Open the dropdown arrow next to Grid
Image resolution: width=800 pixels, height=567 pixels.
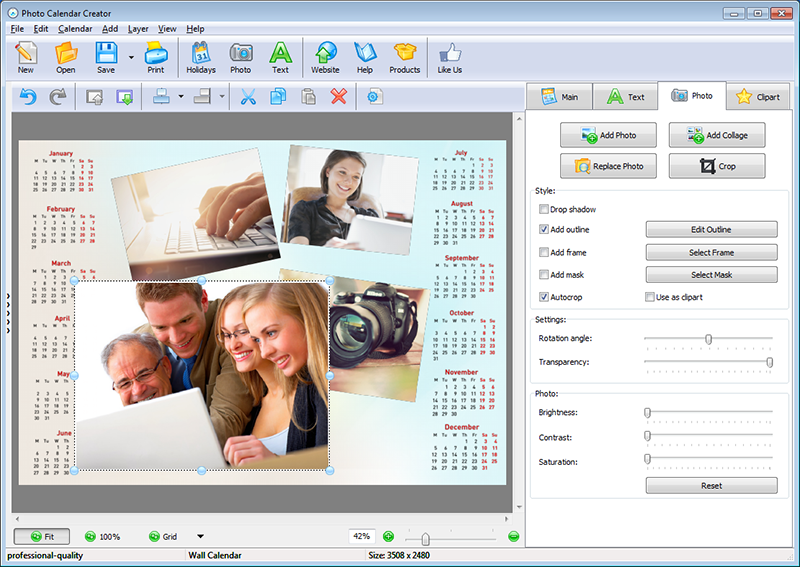click(201, 536)
